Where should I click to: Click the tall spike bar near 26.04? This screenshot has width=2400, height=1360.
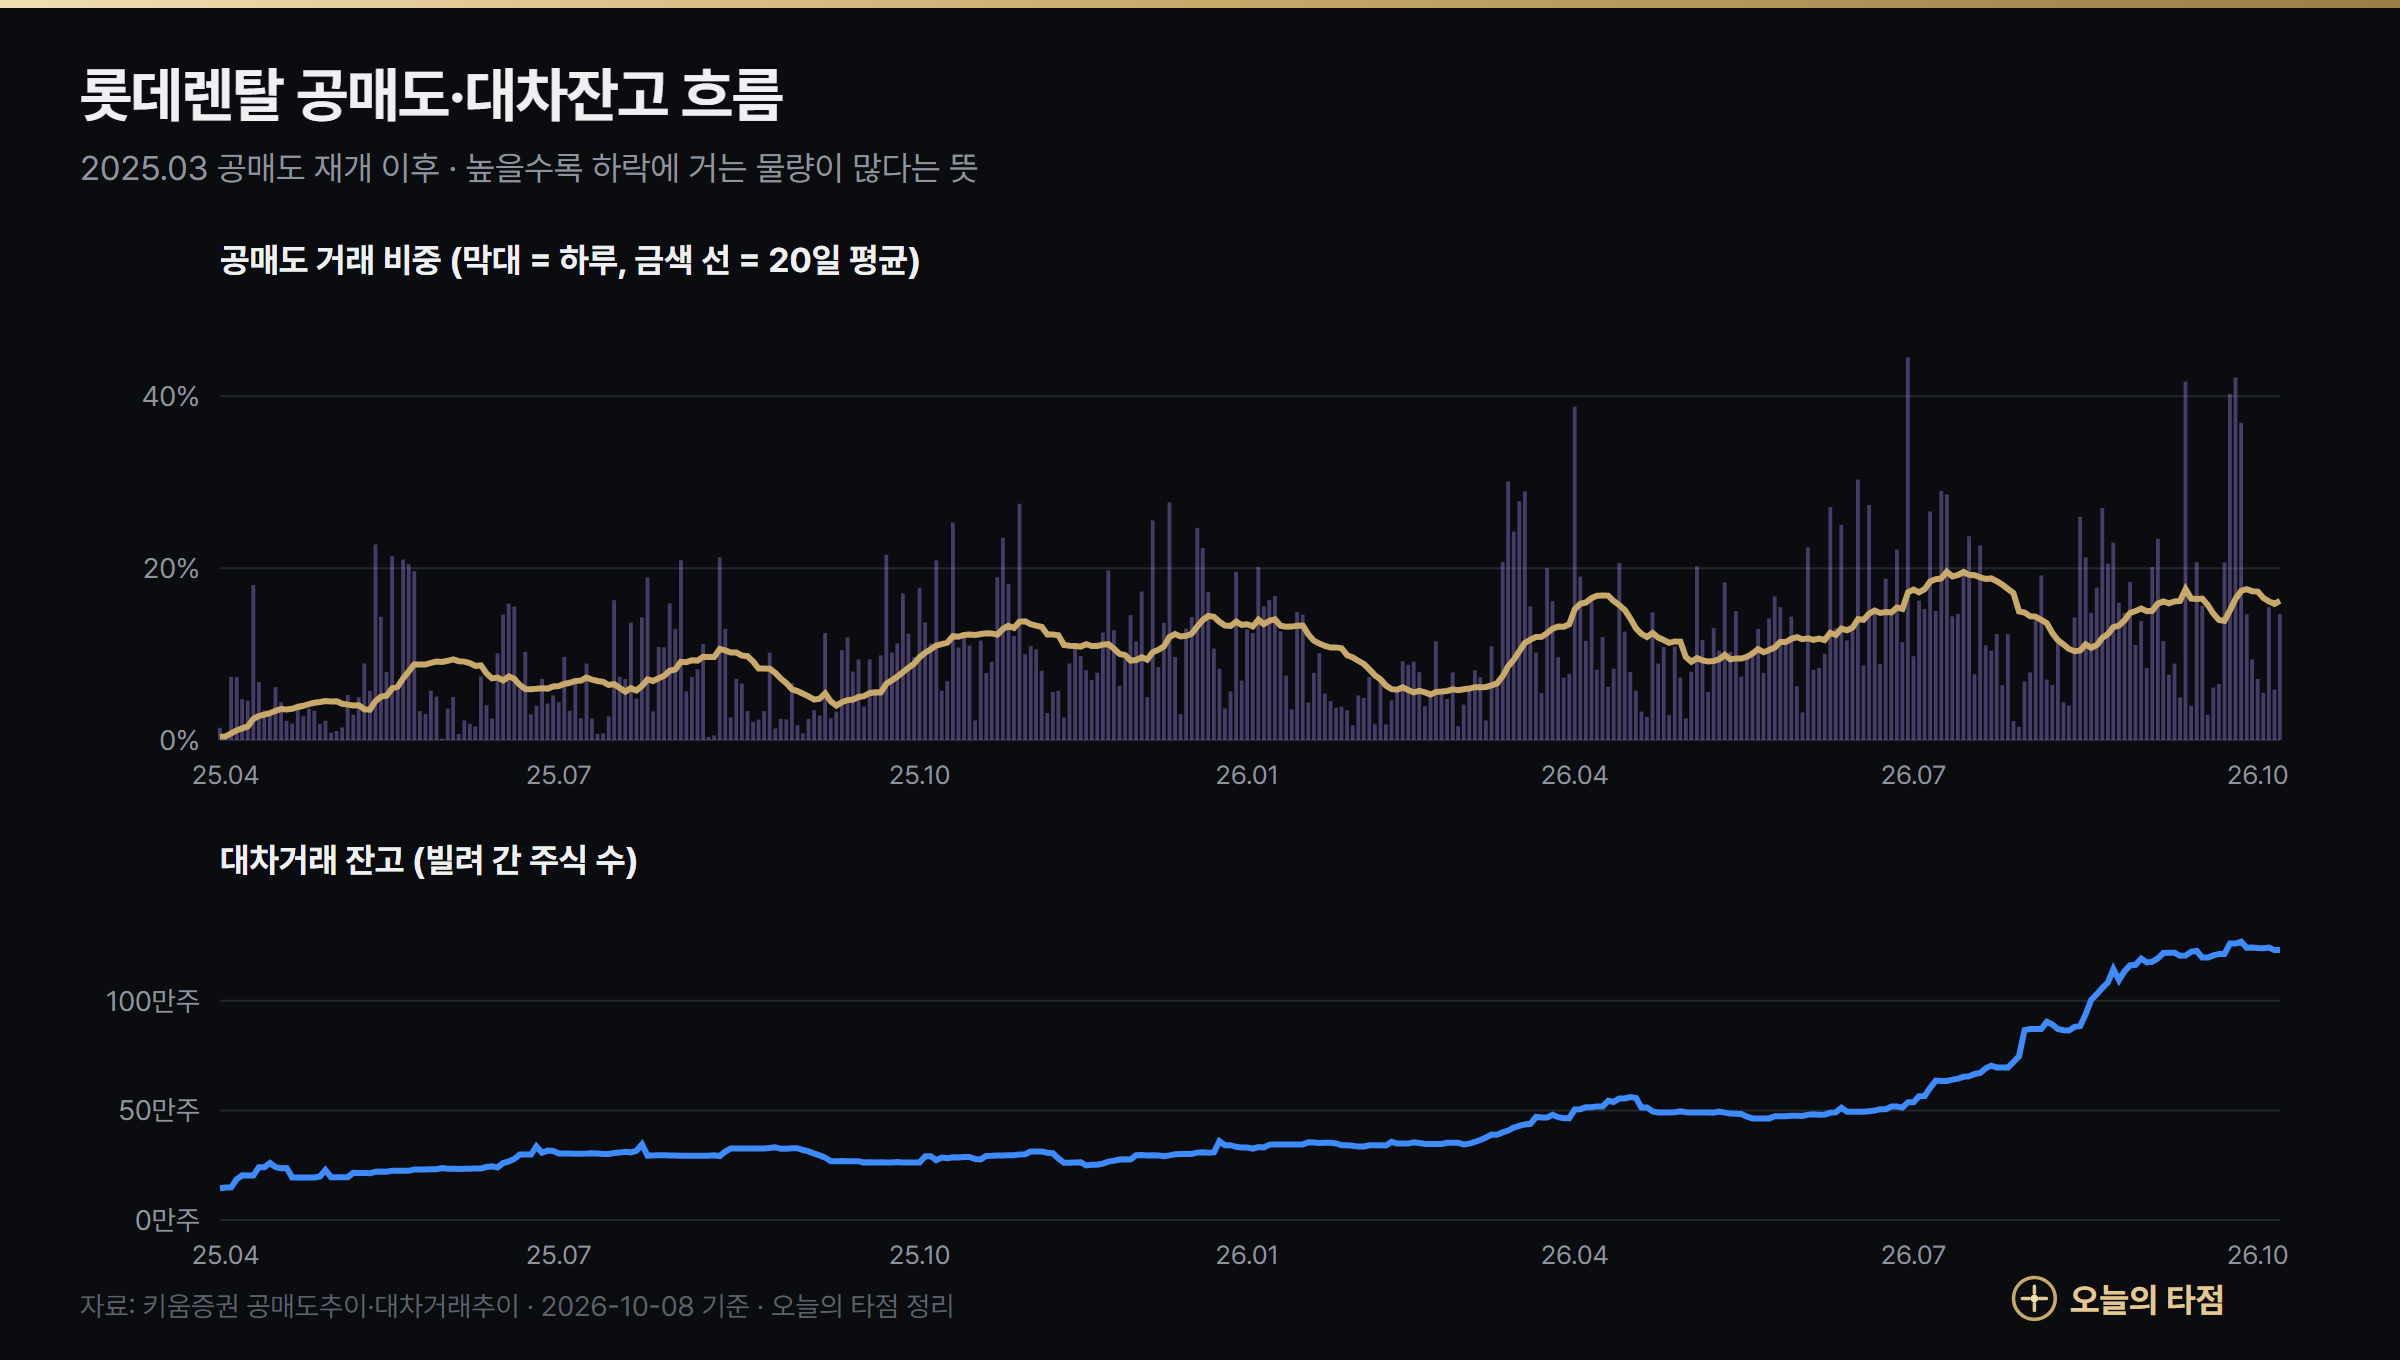(1575, 573)
